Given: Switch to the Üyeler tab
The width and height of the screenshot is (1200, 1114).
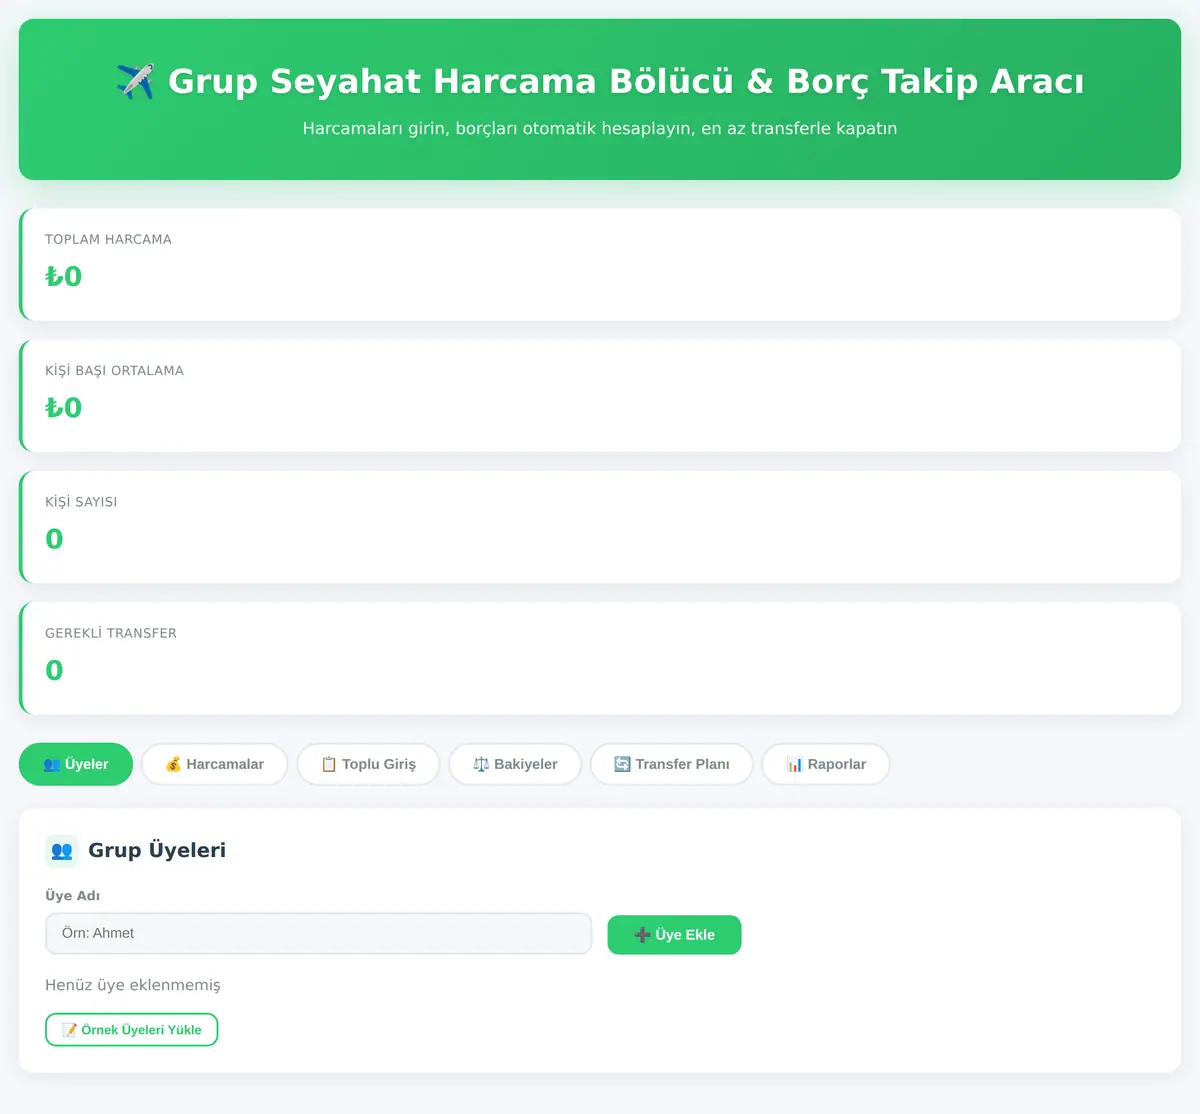Looking at the screenshot, I should point(76,764).
